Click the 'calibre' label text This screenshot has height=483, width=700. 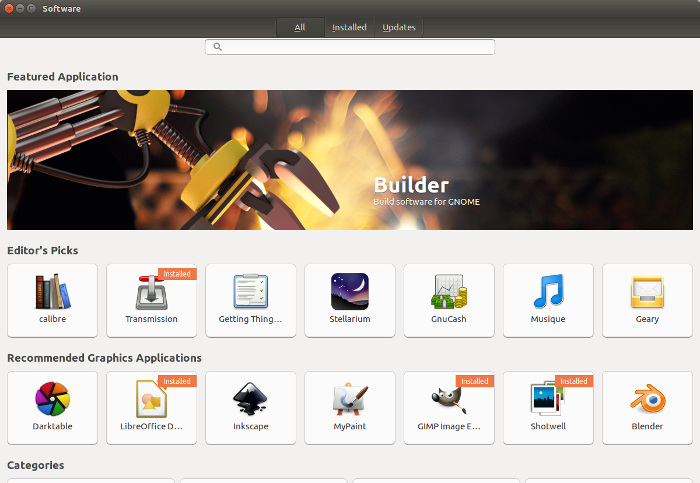(x=53, y=319)
